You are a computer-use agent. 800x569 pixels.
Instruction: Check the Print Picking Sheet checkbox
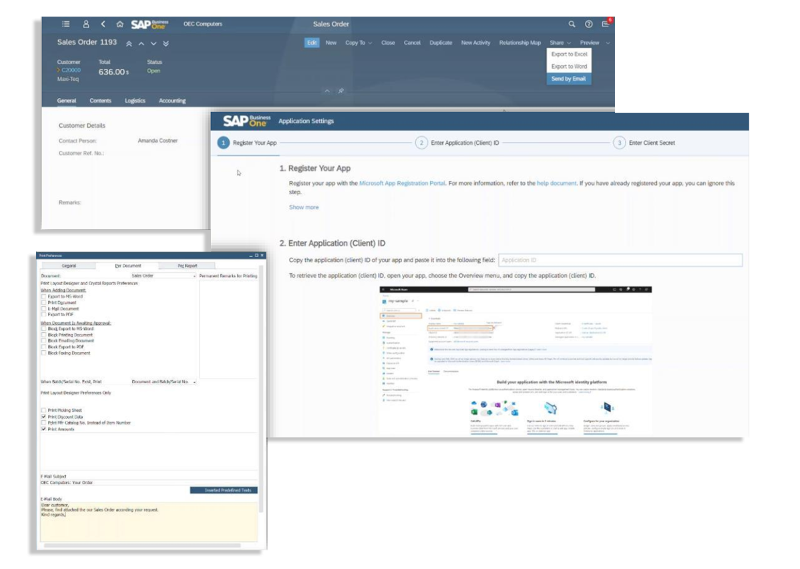43,410
